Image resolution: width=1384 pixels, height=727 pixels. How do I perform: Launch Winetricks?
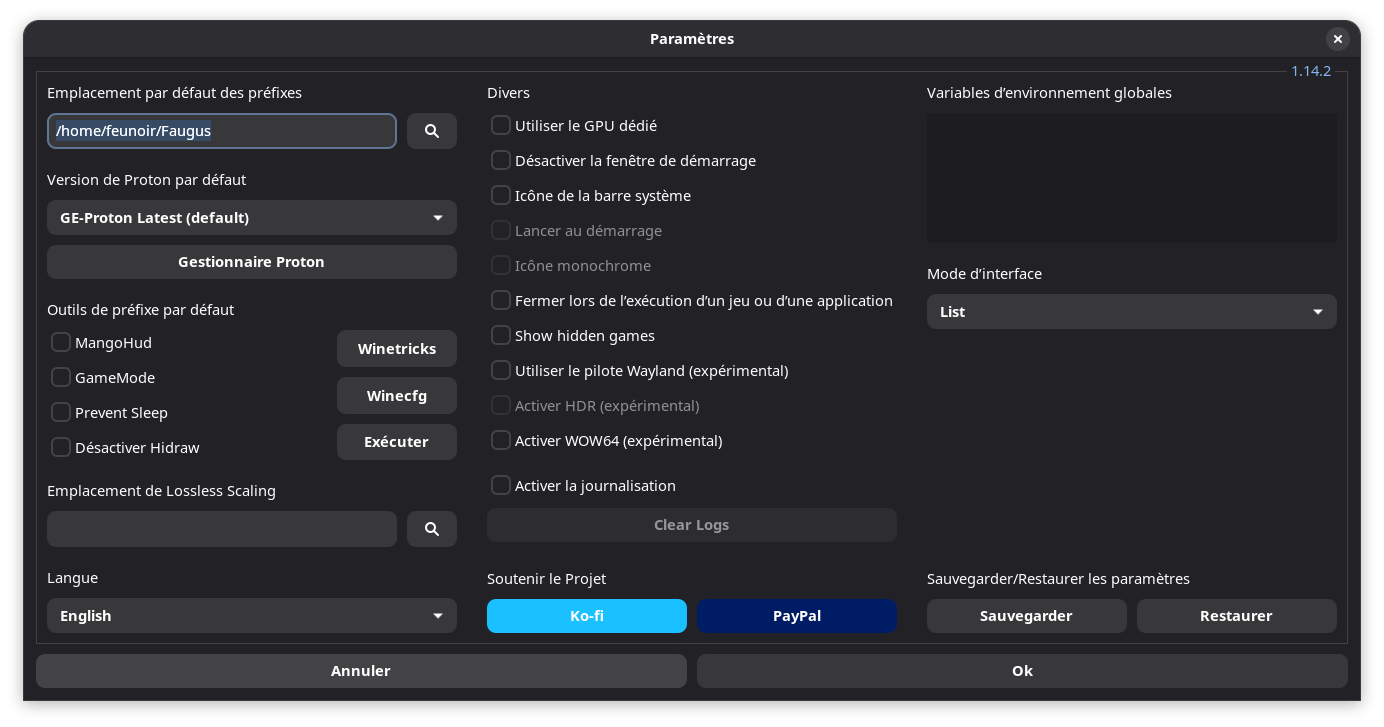396,349
